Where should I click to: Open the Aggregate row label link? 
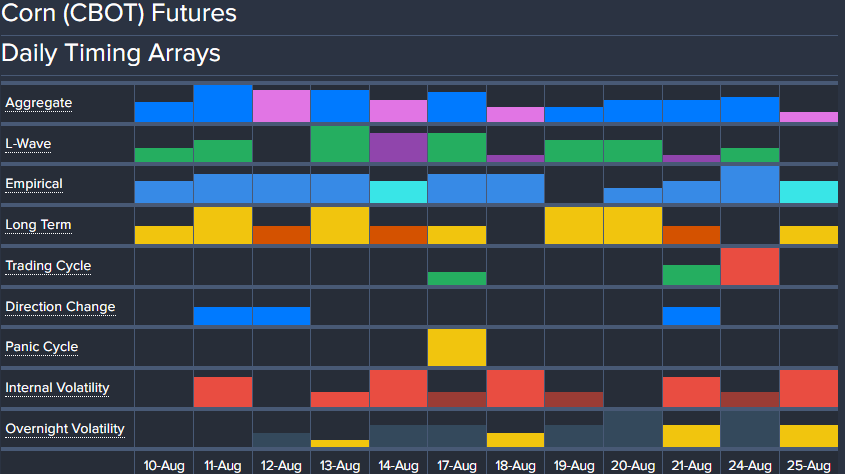coord(38,103)
